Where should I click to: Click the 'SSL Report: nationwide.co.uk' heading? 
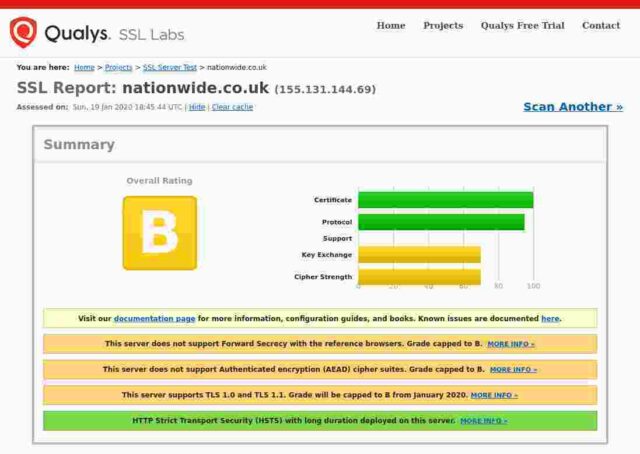tap(143, 88)
